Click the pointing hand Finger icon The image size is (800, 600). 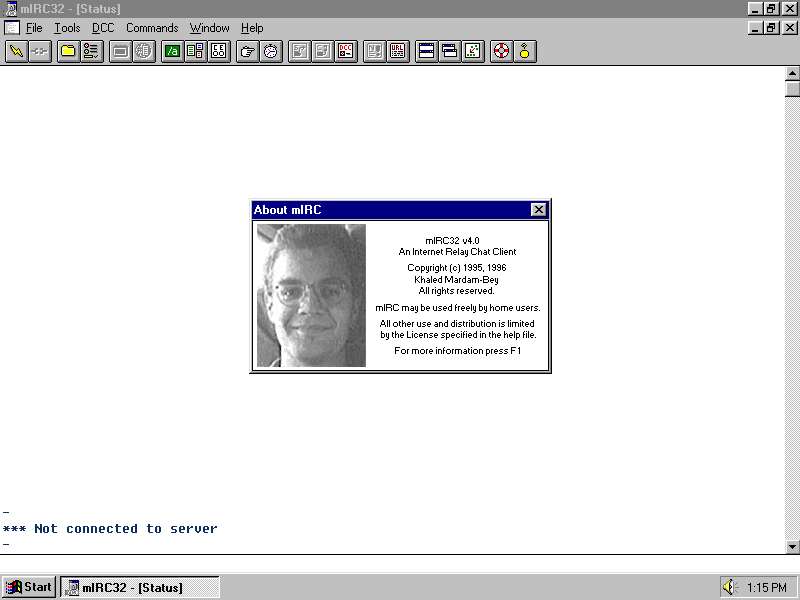(247, 52)
